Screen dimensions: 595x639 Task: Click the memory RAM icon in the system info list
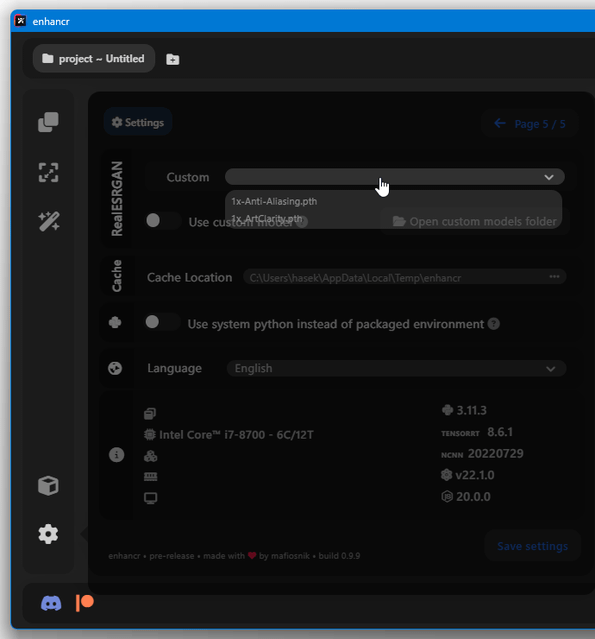(x=150, y=477)
